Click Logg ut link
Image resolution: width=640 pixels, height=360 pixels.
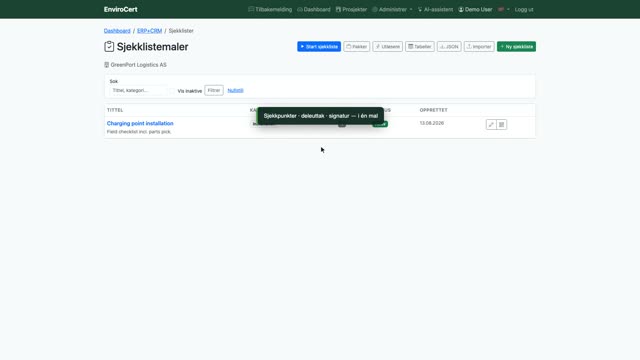pyautogui.click(x=524, y=9)
